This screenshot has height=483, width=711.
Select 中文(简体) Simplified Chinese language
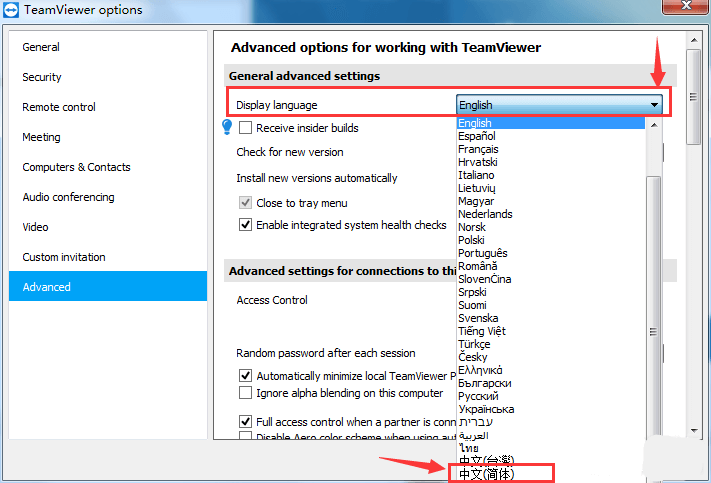pyautogui.click(x=550, y=474)
